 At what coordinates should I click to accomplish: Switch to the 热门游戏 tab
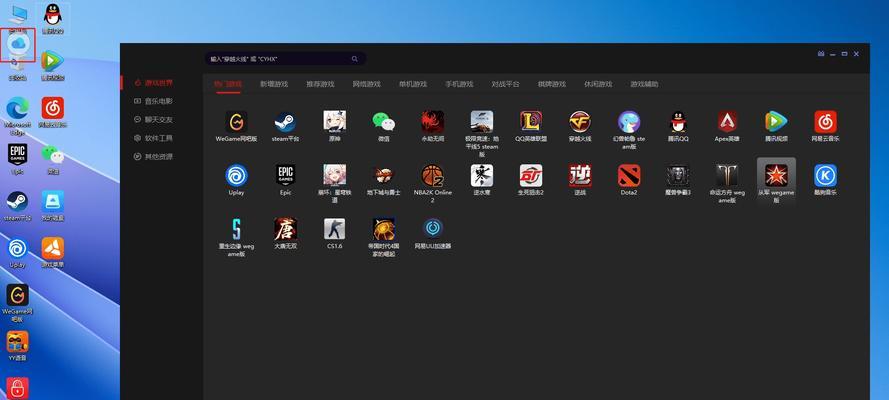[x=228, y=84]
